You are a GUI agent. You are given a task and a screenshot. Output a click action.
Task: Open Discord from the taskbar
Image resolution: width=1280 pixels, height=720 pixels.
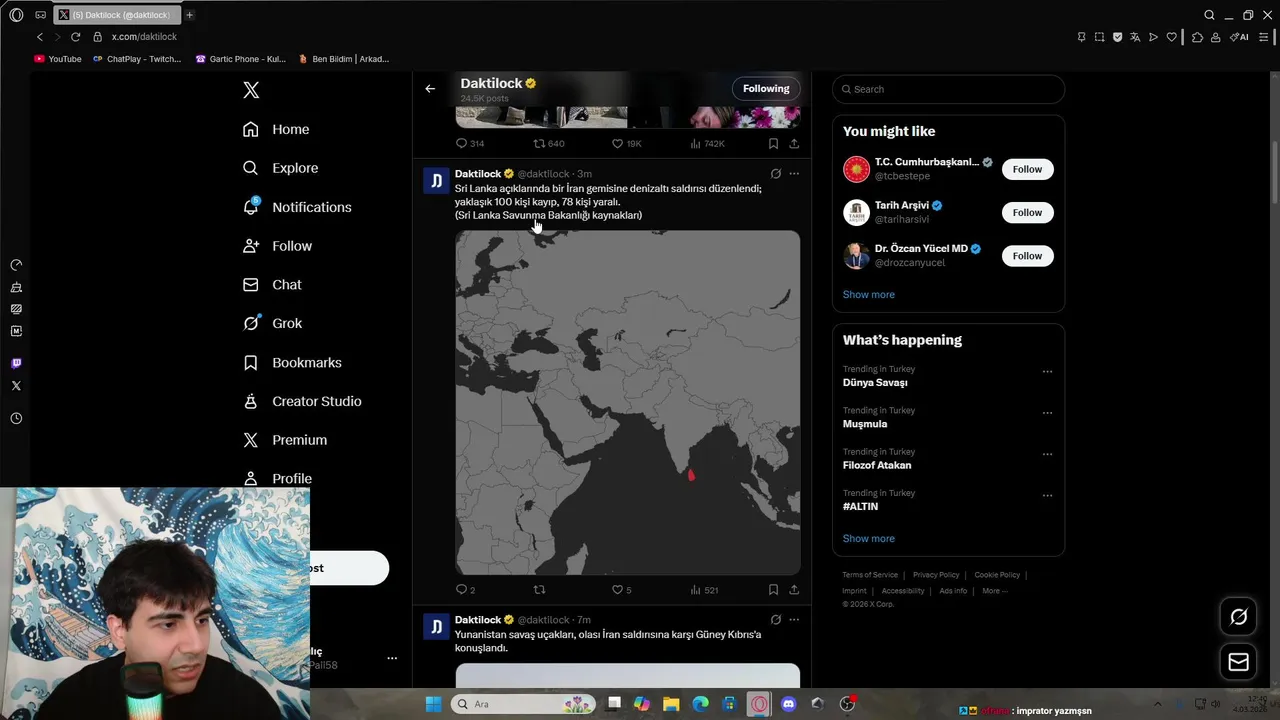point(789,704)
